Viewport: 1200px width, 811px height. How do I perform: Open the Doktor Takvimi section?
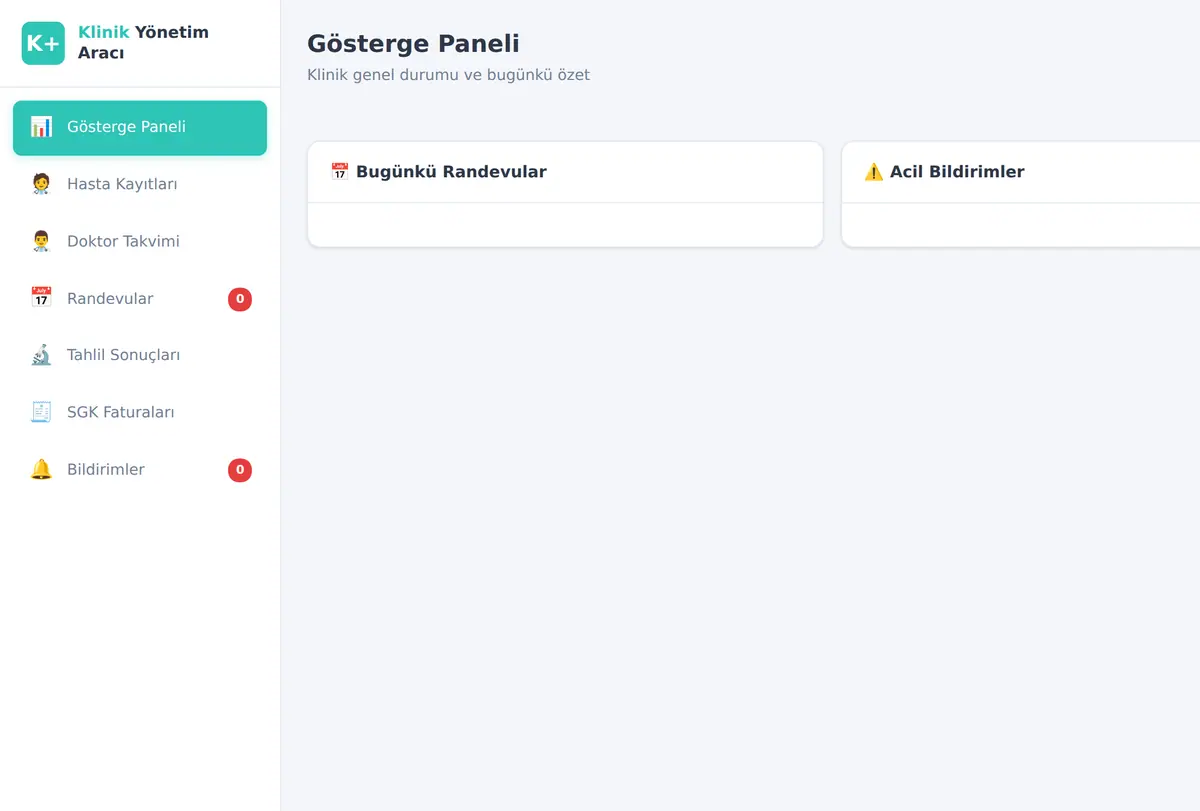pos(140,242)
